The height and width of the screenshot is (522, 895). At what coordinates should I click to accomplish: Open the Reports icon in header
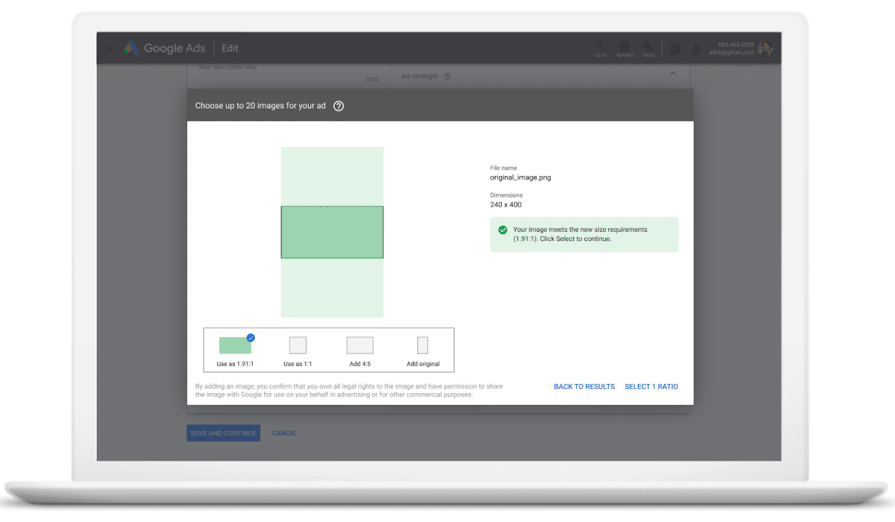pyautogui.click(x=624, y=47)
